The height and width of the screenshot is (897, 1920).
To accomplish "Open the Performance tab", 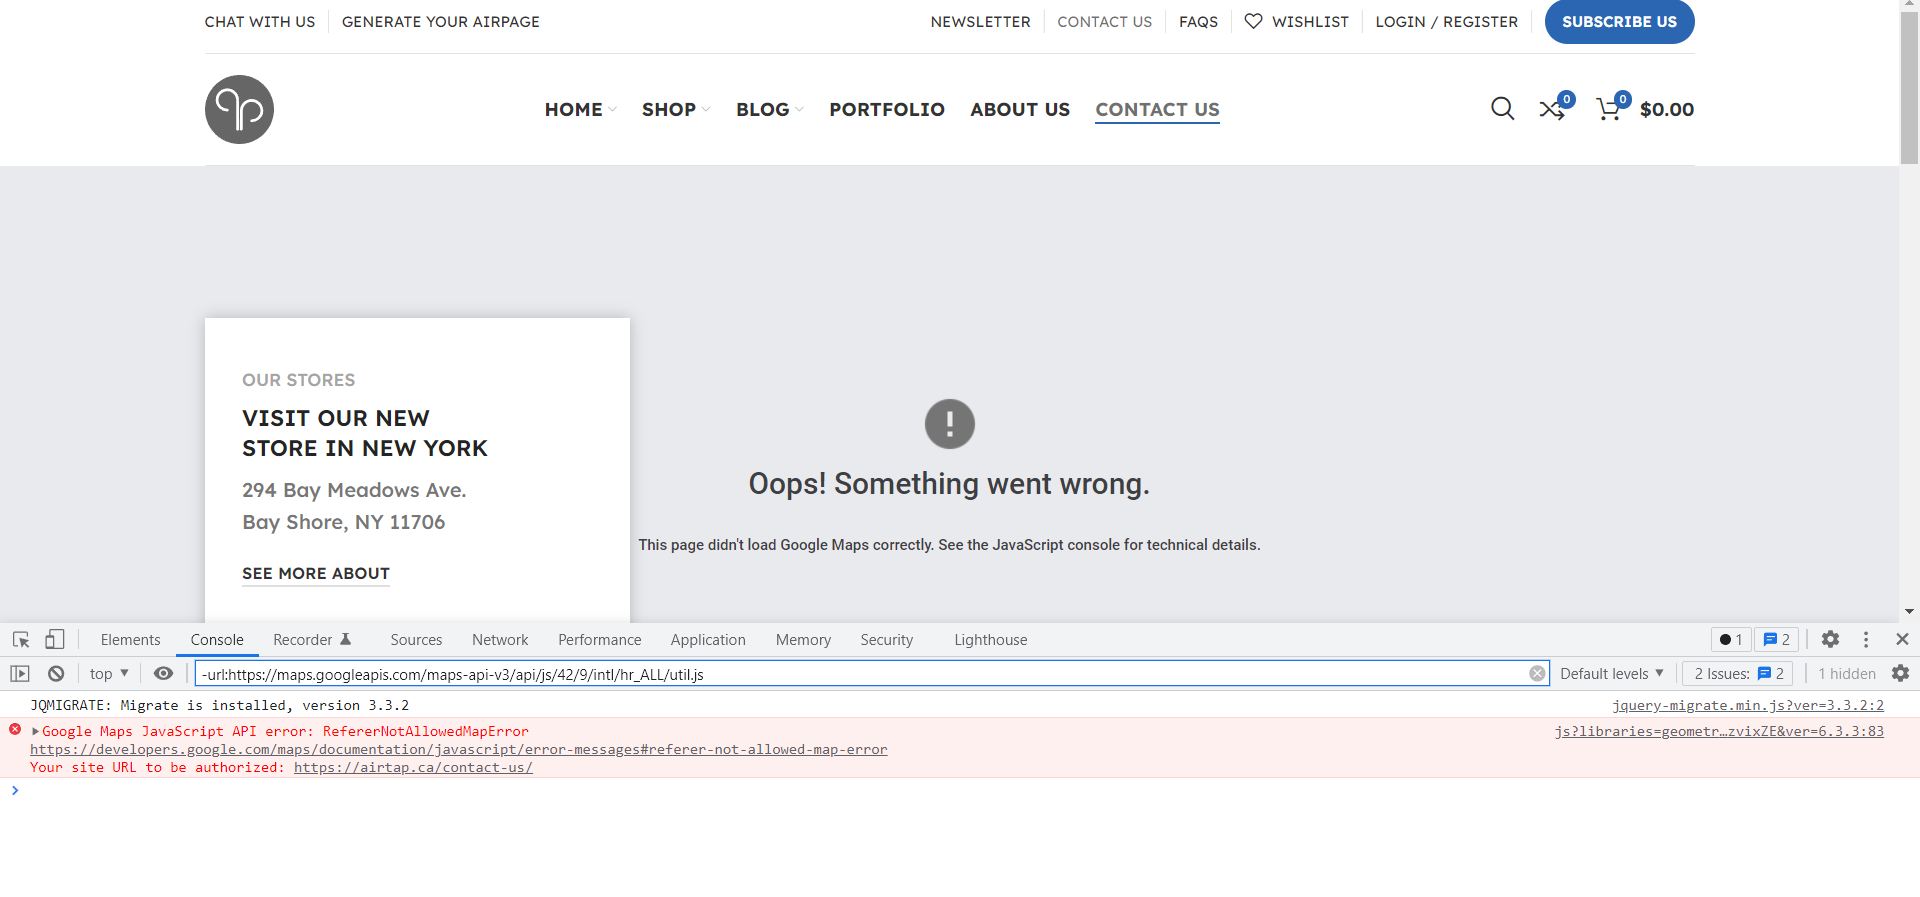I will [600, 640].
